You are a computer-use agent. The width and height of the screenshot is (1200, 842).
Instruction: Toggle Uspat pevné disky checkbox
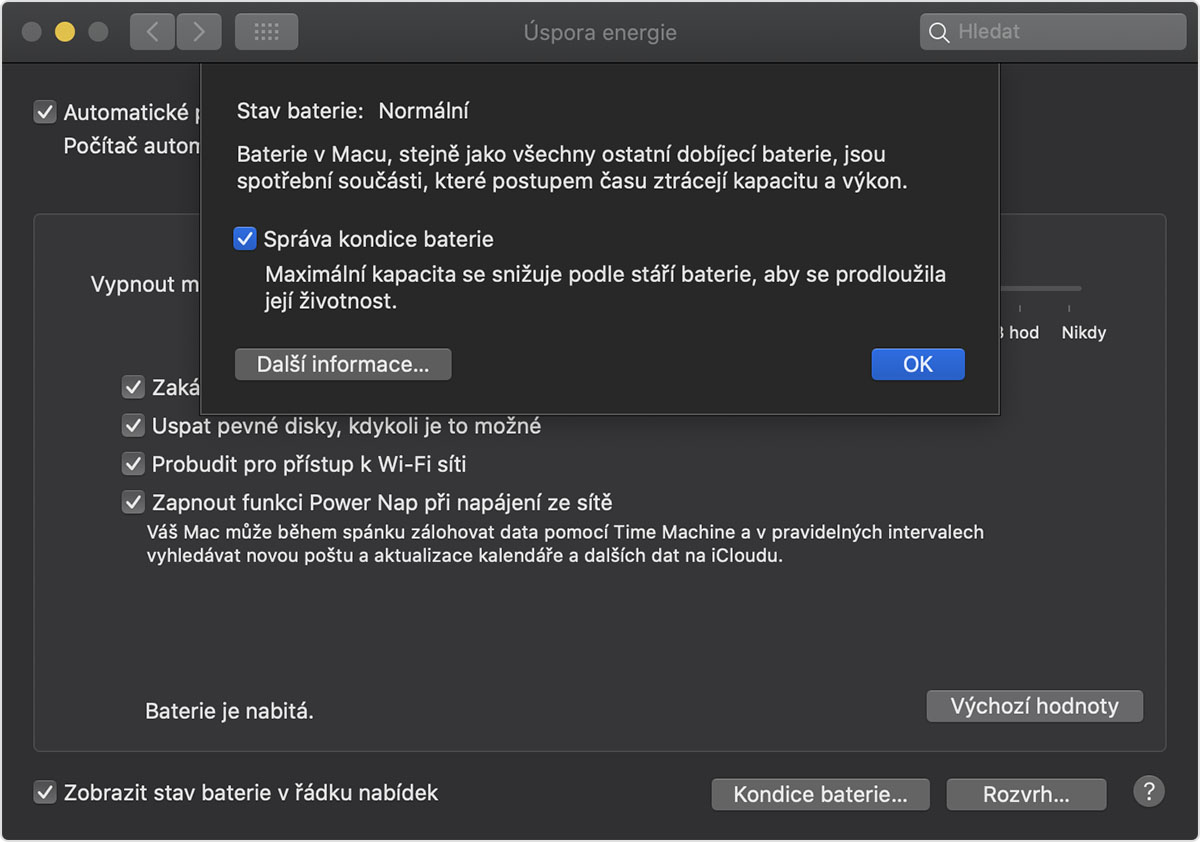pos(133,426)
